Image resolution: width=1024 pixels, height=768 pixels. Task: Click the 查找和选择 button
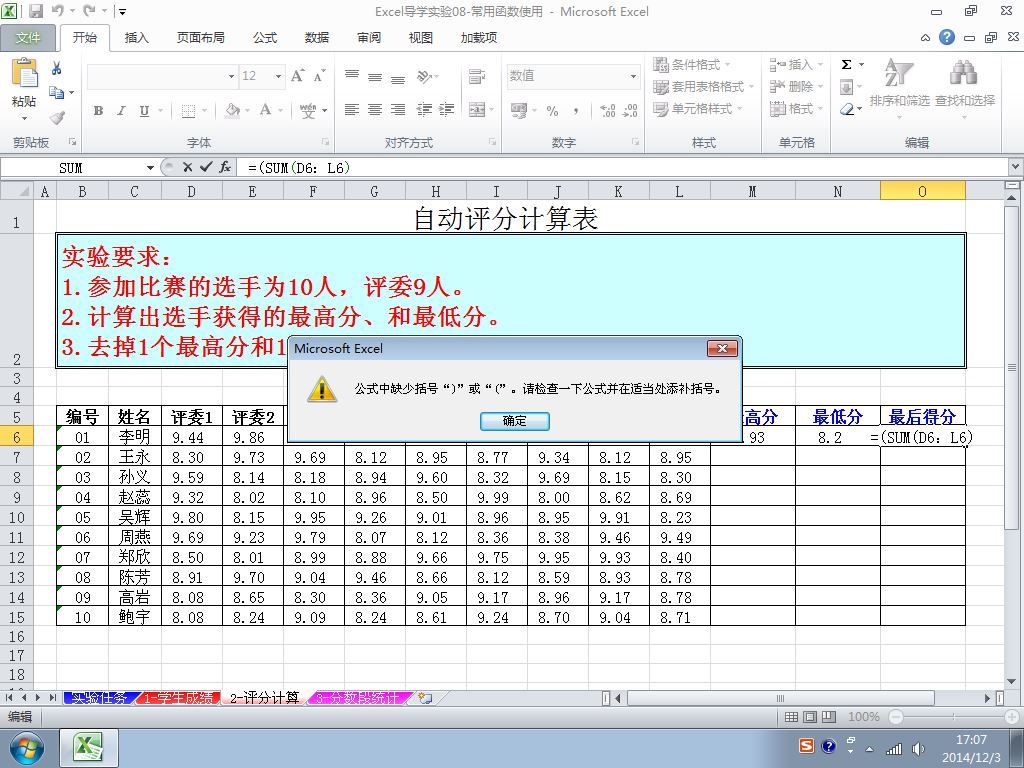point(965,89)
